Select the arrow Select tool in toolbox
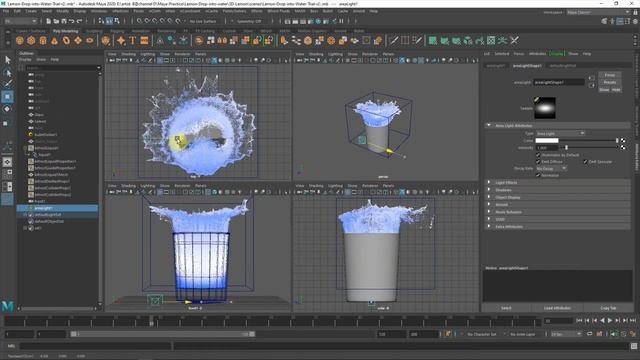Screen dimensions: 640x360 point(7,60)
